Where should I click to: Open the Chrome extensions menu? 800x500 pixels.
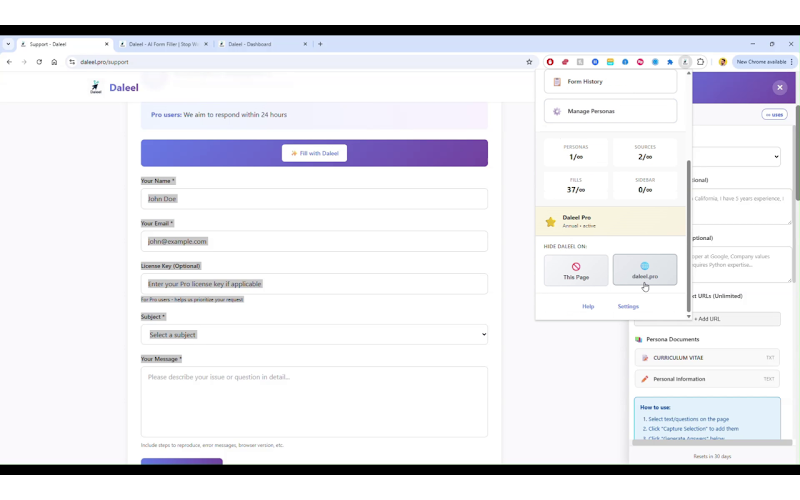tap(701, 62)
